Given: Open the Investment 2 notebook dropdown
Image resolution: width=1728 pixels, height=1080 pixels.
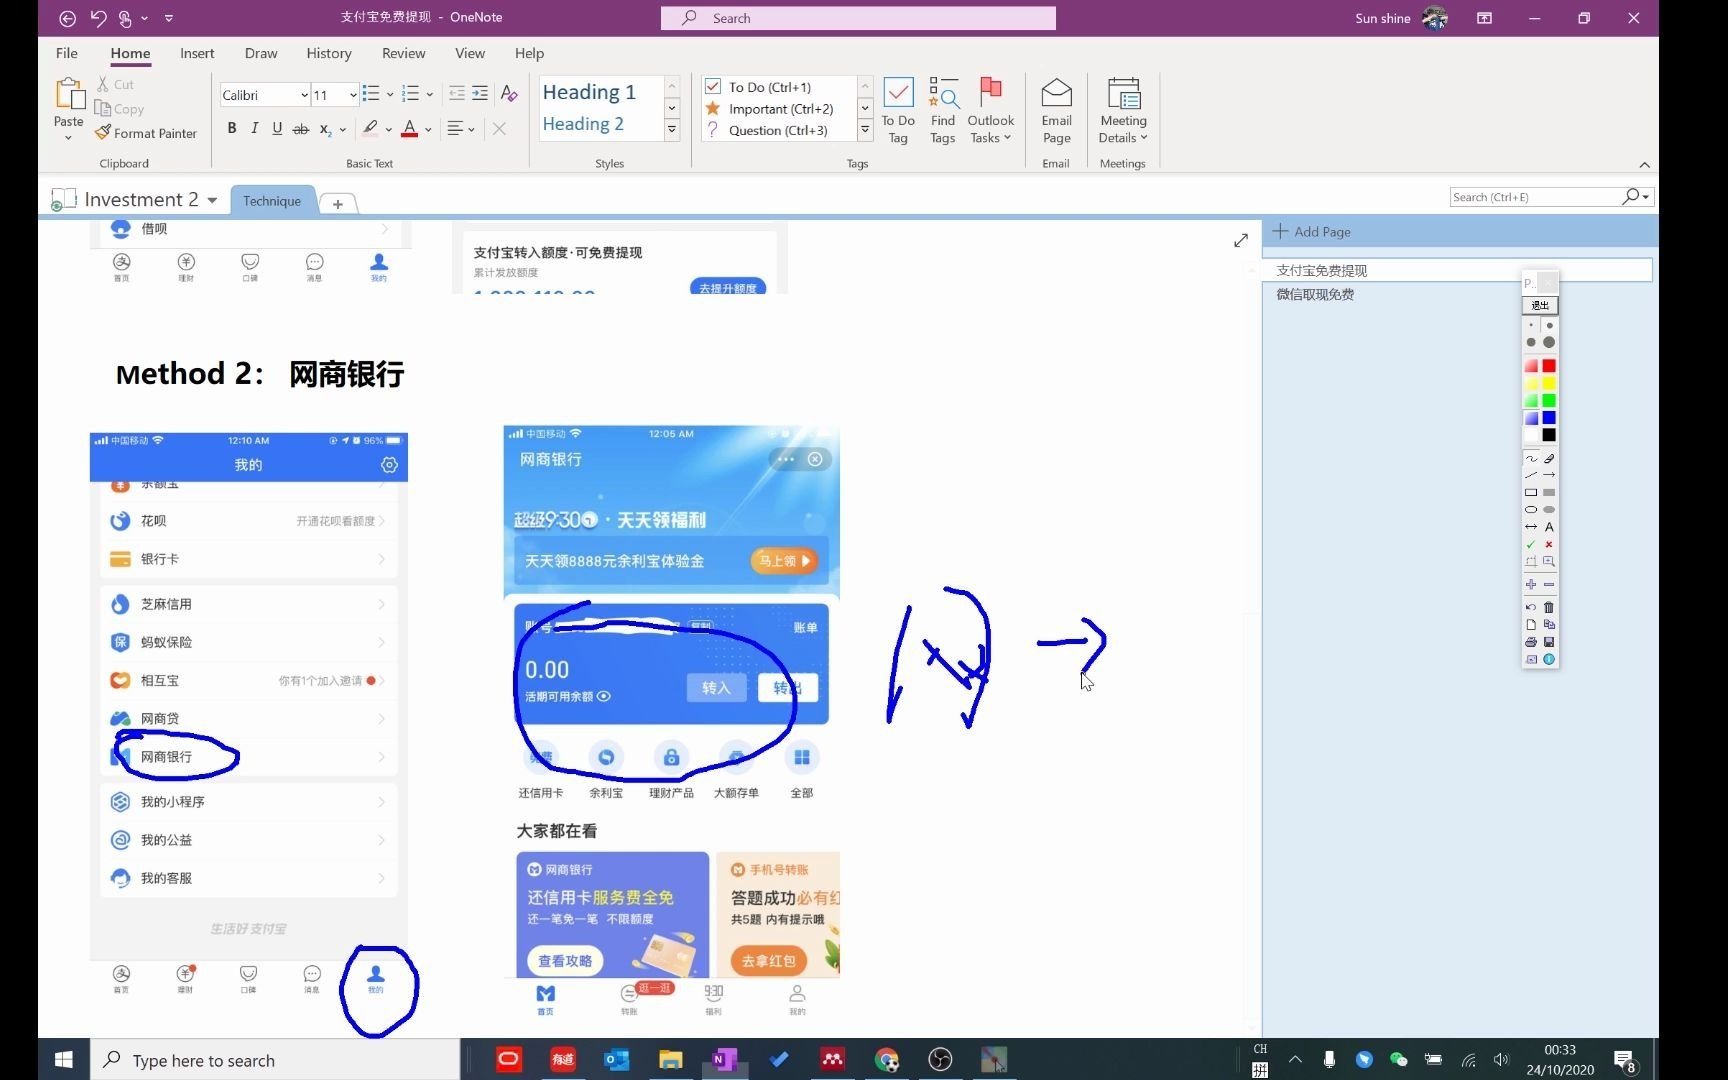Looking at the screenshot, I should (212, 200).
